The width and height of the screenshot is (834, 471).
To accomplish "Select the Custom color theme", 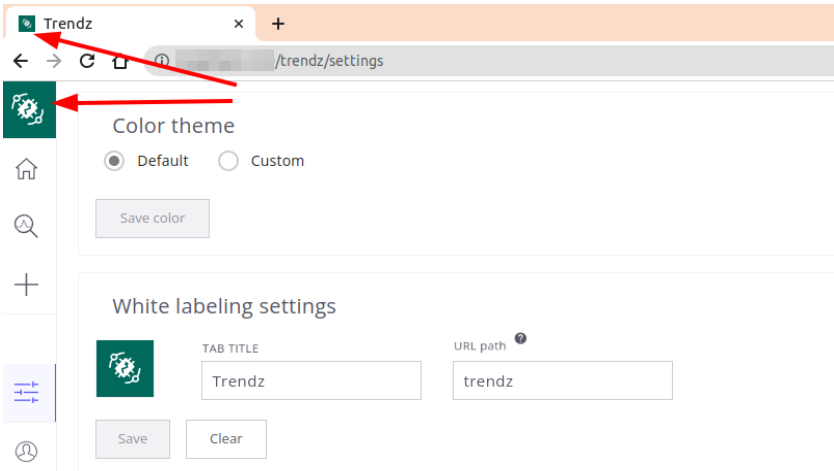I will pyautogui.click(x=228, y=161).
